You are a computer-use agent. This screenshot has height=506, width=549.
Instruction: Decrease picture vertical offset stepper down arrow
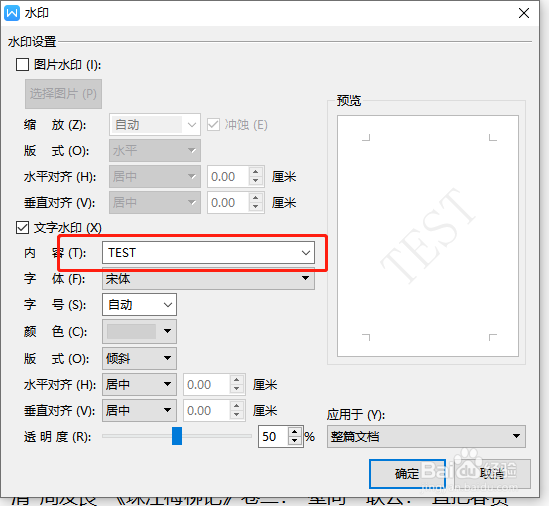coord(256,207)
